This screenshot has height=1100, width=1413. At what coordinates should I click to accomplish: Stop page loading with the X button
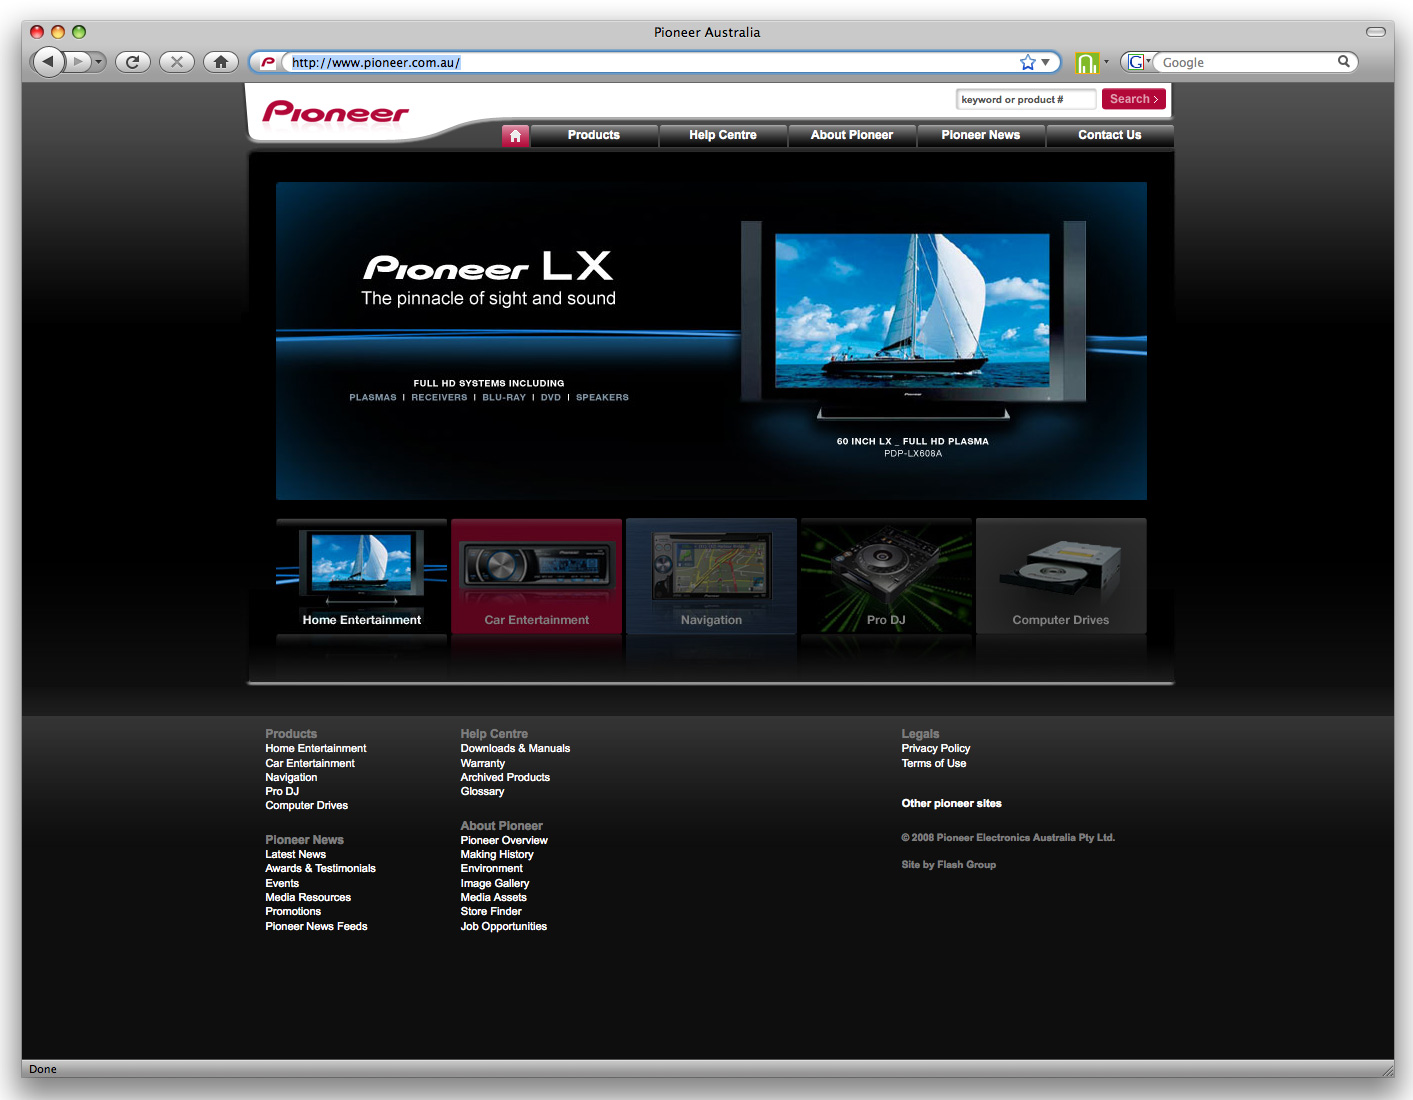coord(177,62)
